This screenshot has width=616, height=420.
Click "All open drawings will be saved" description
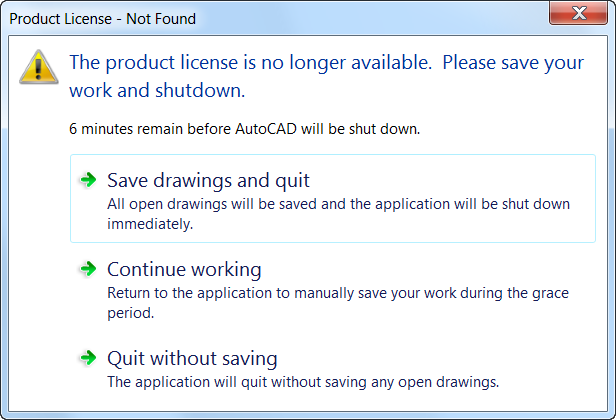tap(338, 204)
